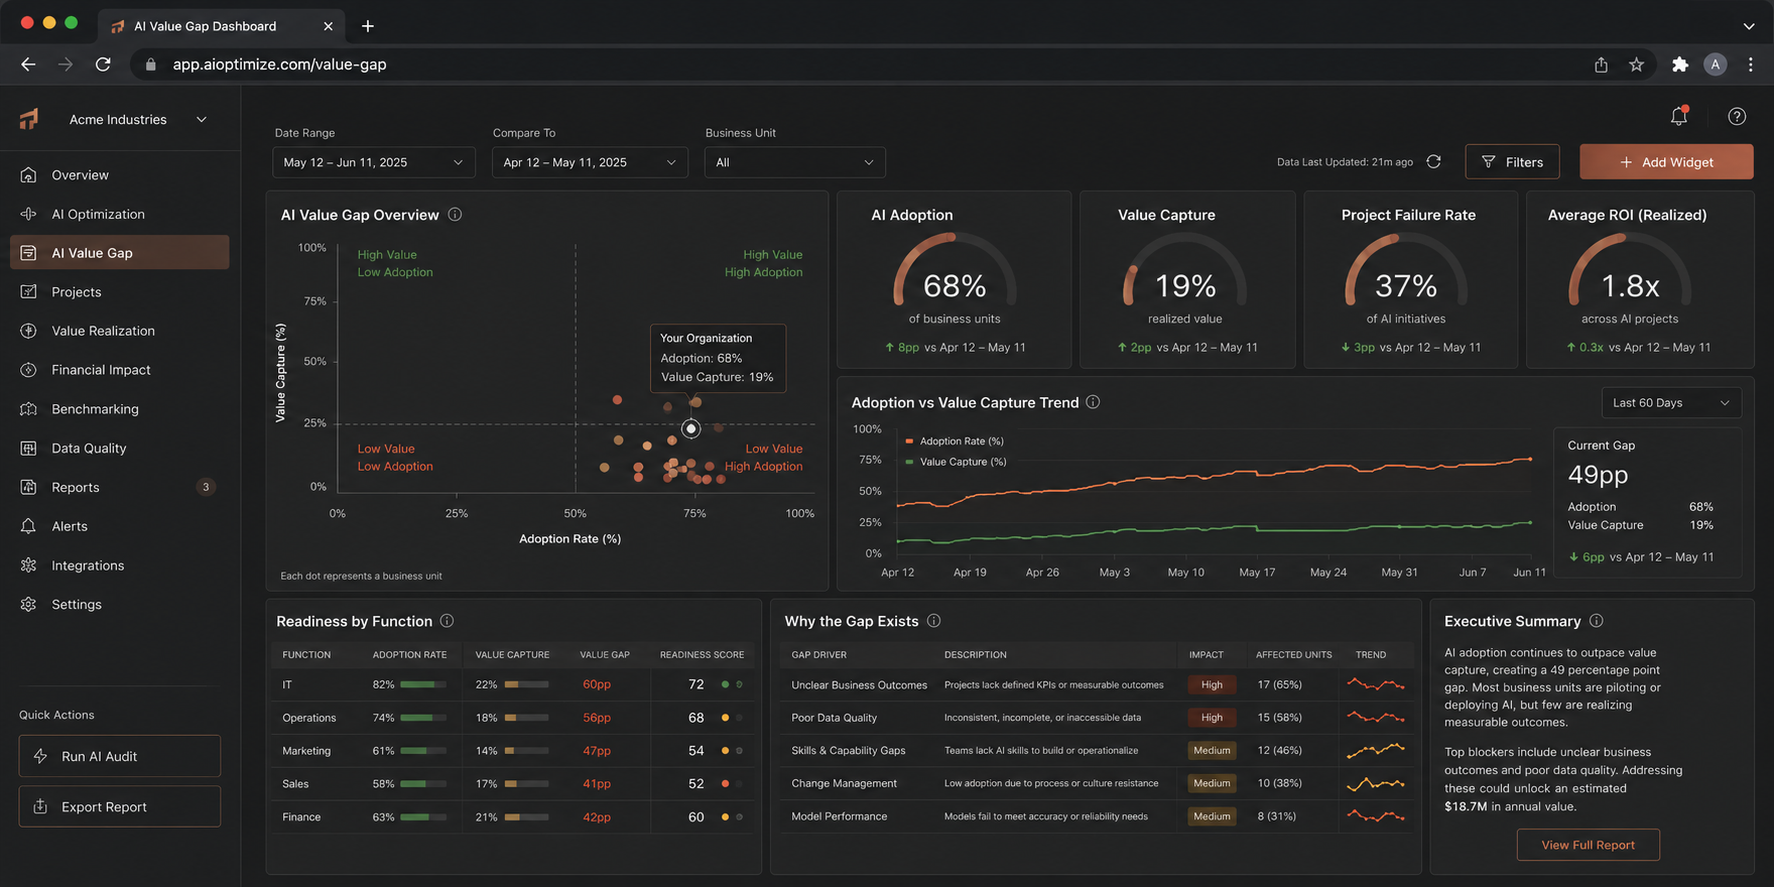This screenshot has width=1774, height=887.
Task: Open the Business Unit dropdown set to All
Action: (795, 162)
